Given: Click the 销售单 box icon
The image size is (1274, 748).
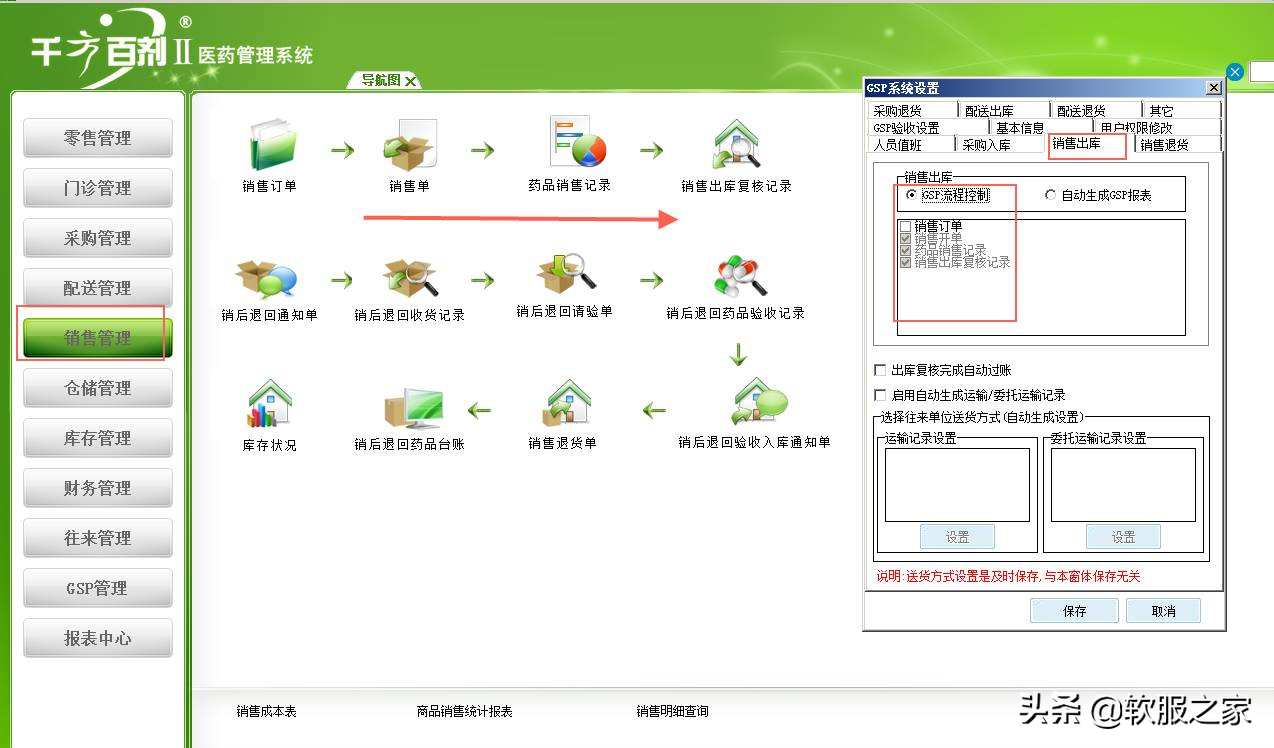Looking at the screenshot, I should pos(411,147).
